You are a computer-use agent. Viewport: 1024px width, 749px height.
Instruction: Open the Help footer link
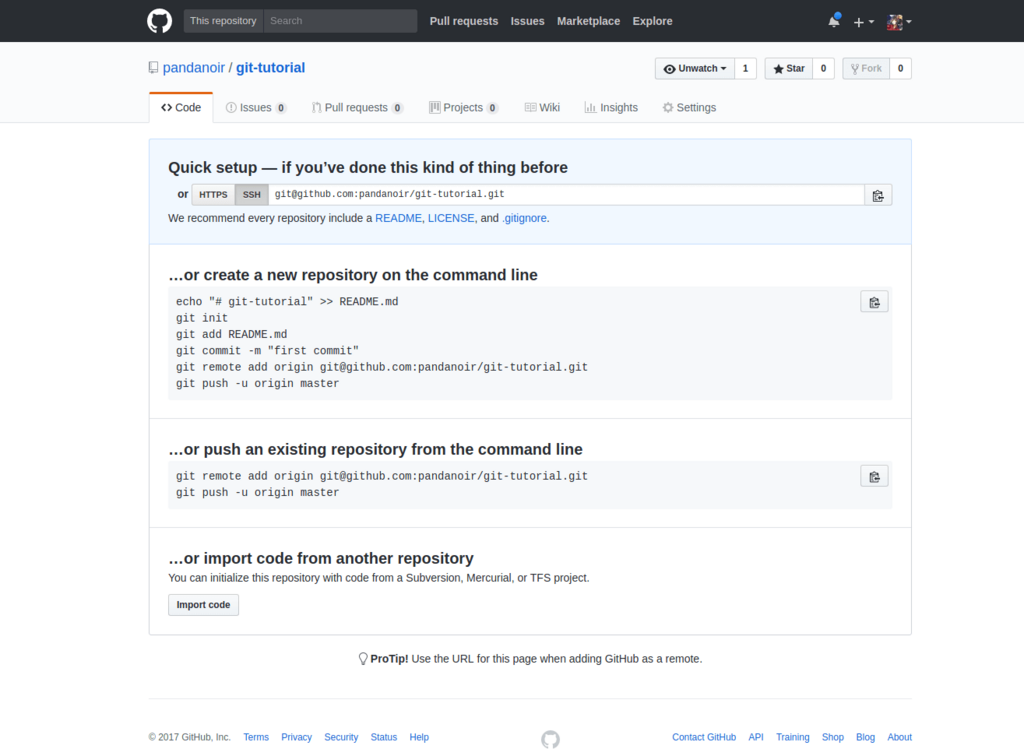point(419,737)
